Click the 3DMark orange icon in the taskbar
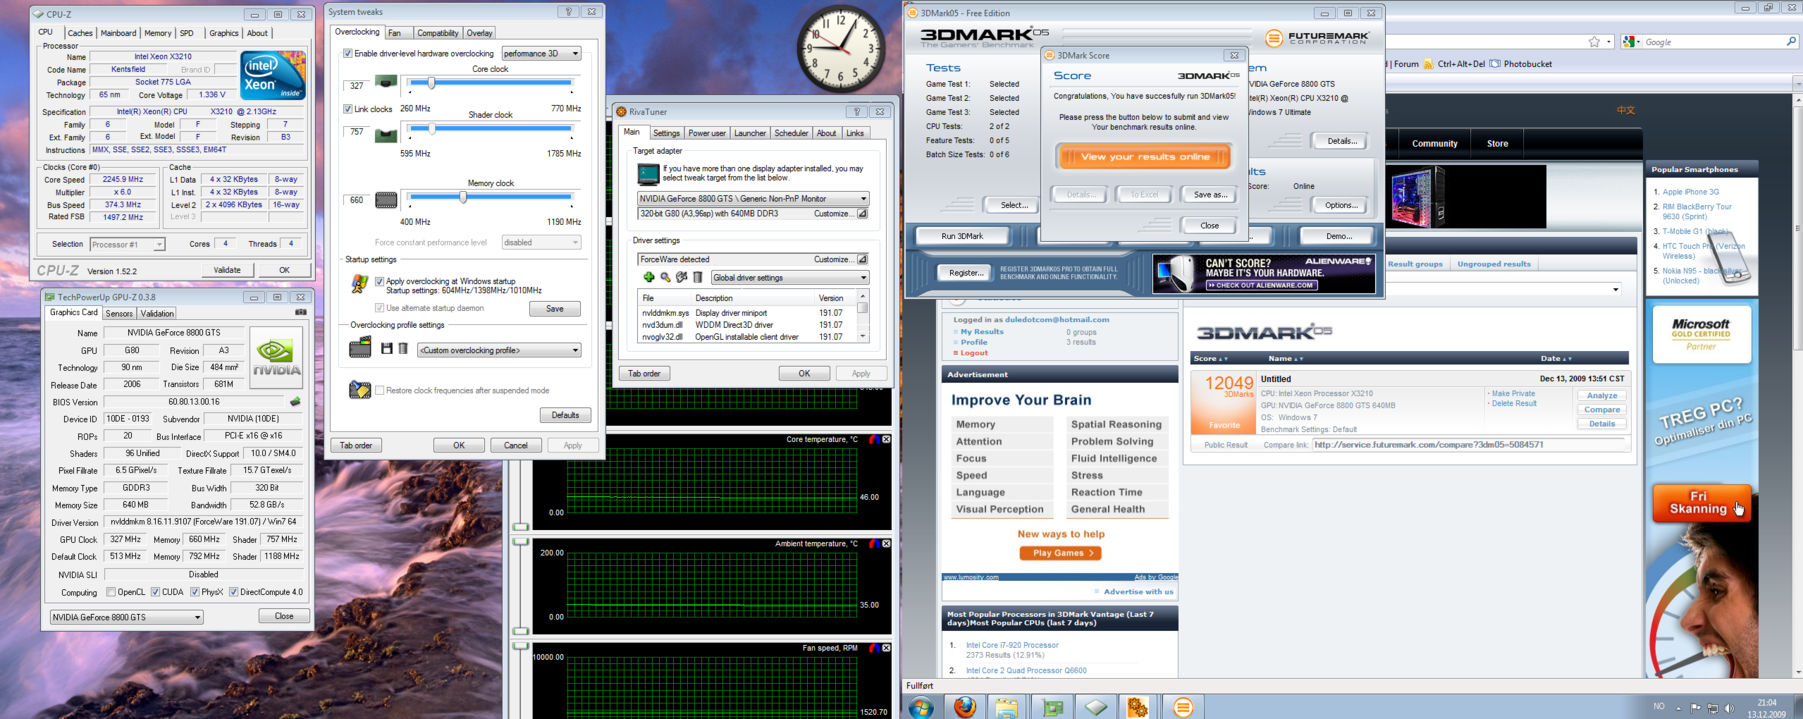Screen dimensions: 1803x719 point(1183,707)
